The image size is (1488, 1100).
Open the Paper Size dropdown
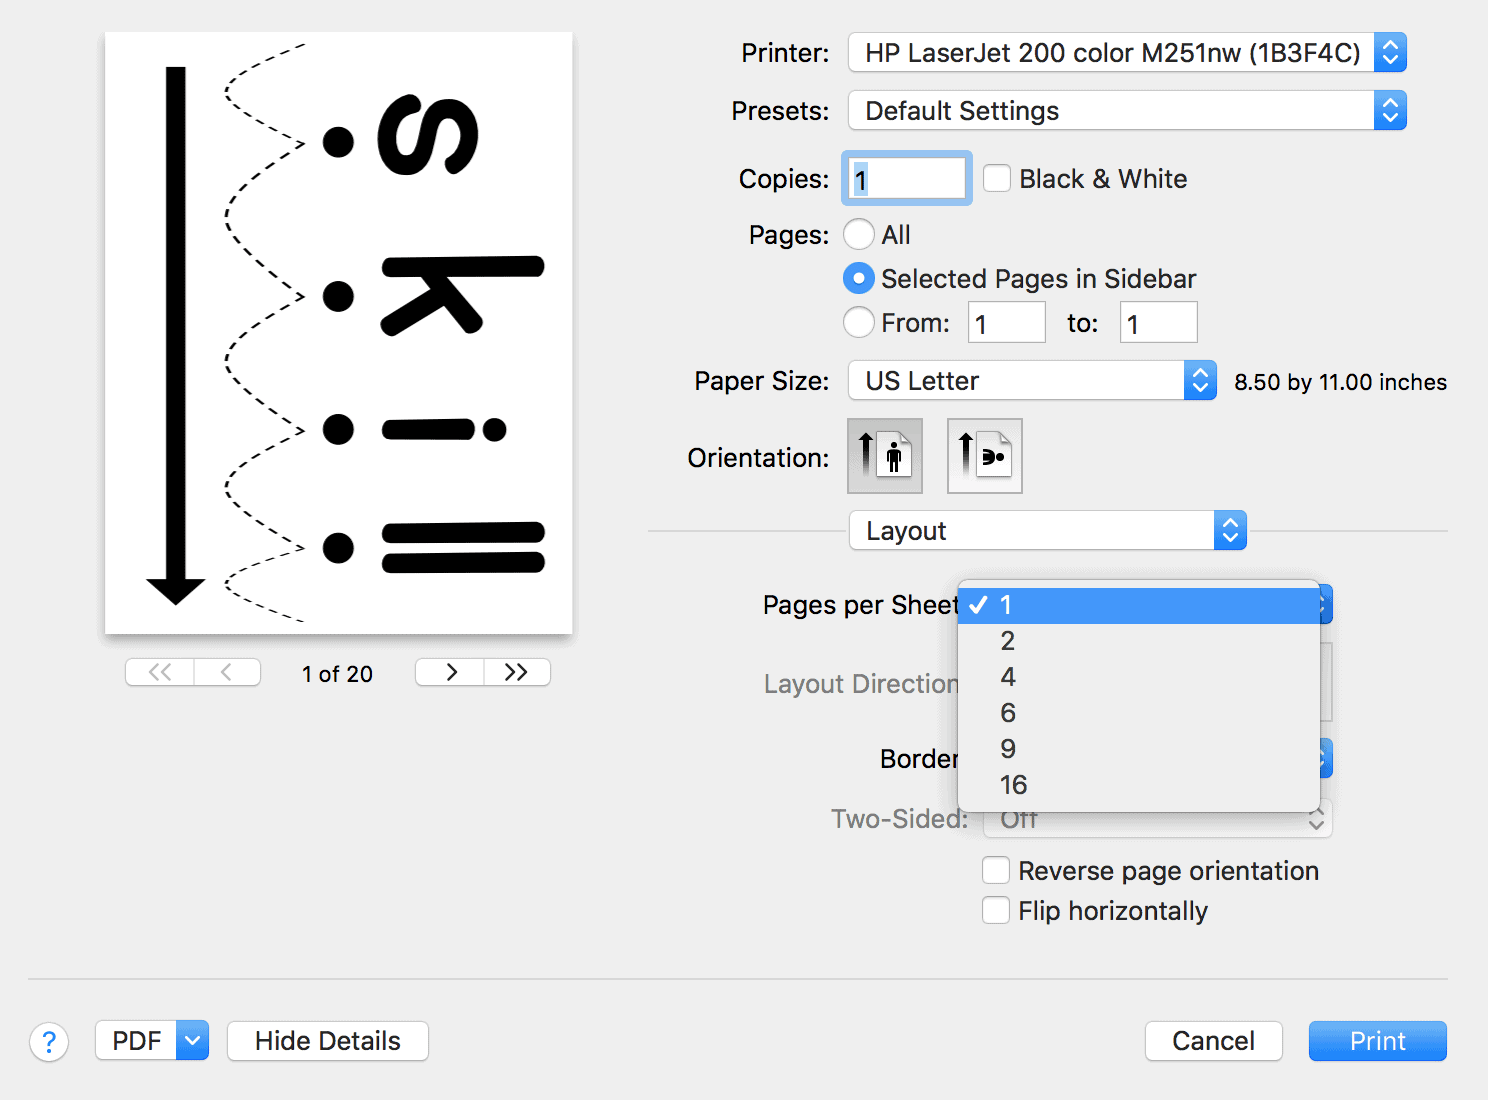tap(1032, 381)
